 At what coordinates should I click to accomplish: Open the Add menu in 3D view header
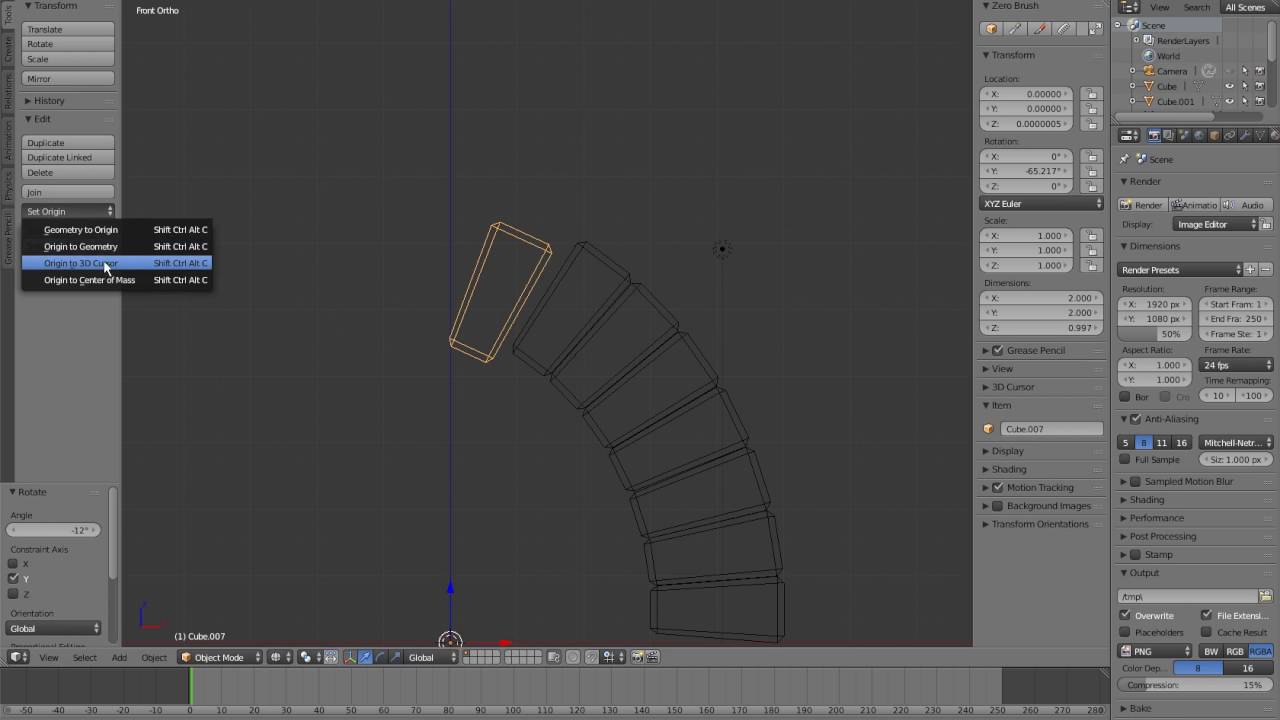(119, 657)
